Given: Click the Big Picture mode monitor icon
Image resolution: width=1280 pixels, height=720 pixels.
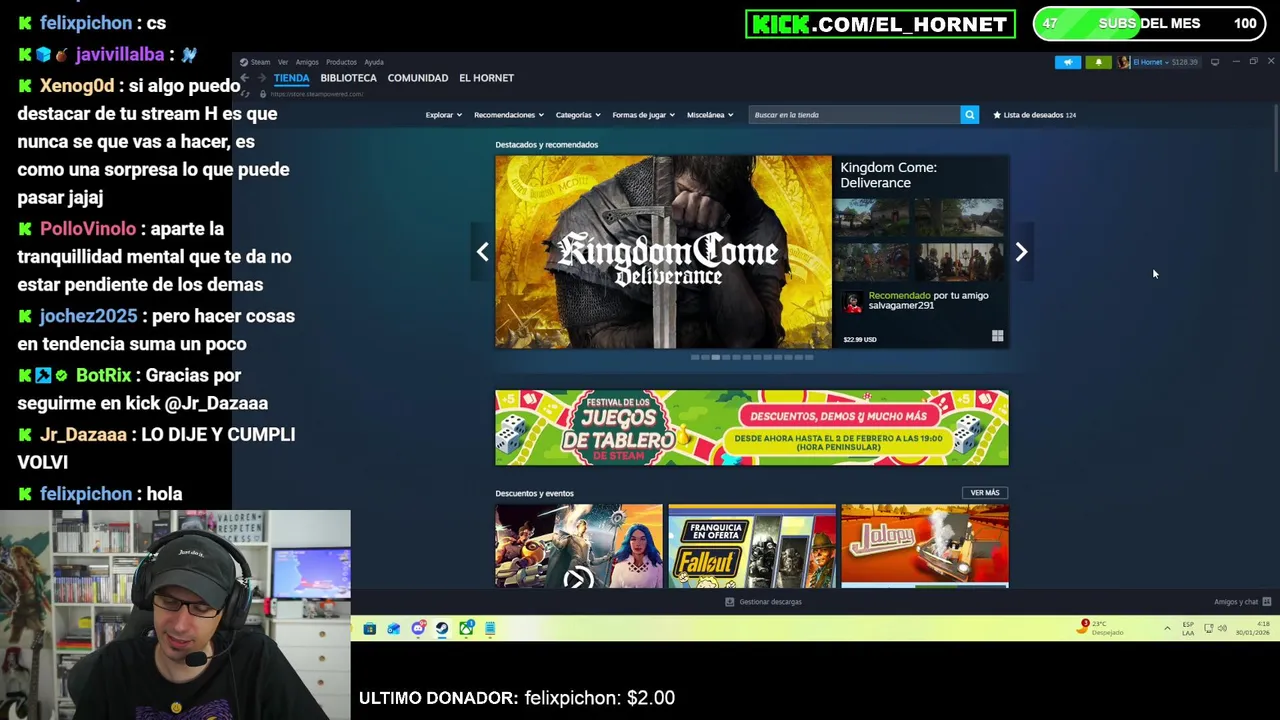Looking at the screenshot, I should click(x=1215, y=62).
